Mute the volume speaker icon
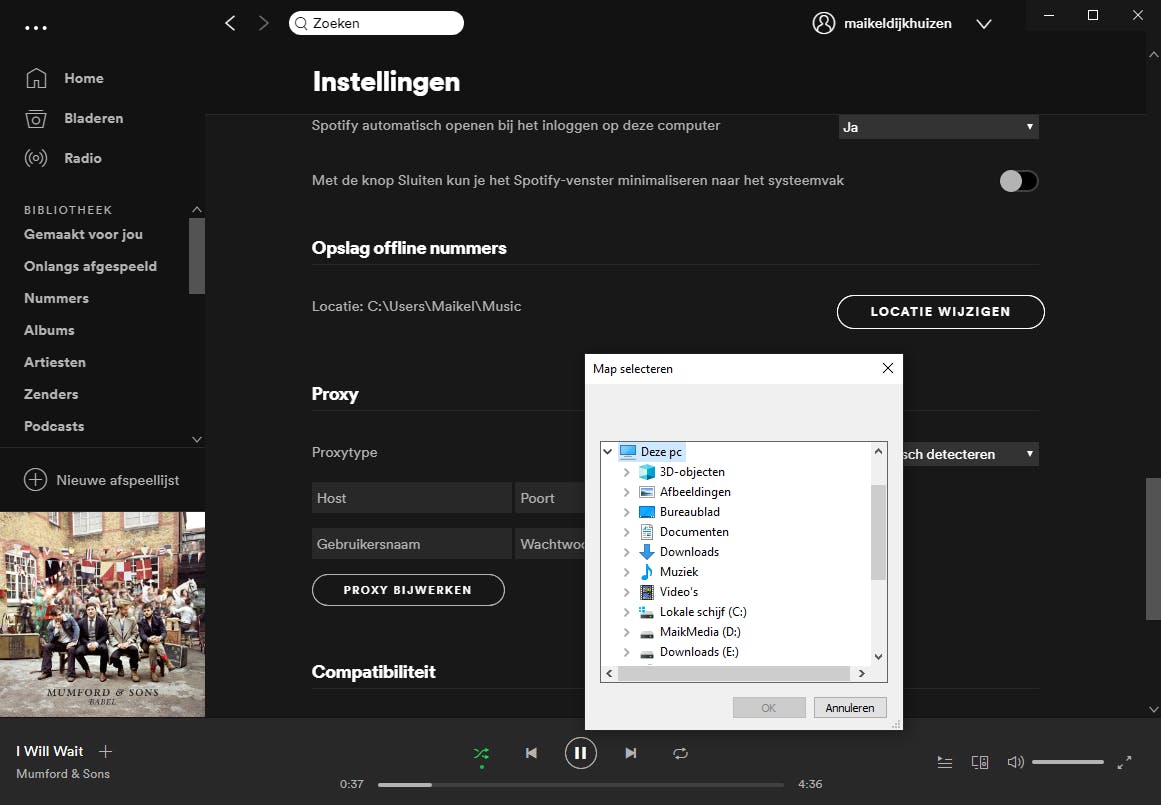1161x805 pixels. tap(1015, 762)
